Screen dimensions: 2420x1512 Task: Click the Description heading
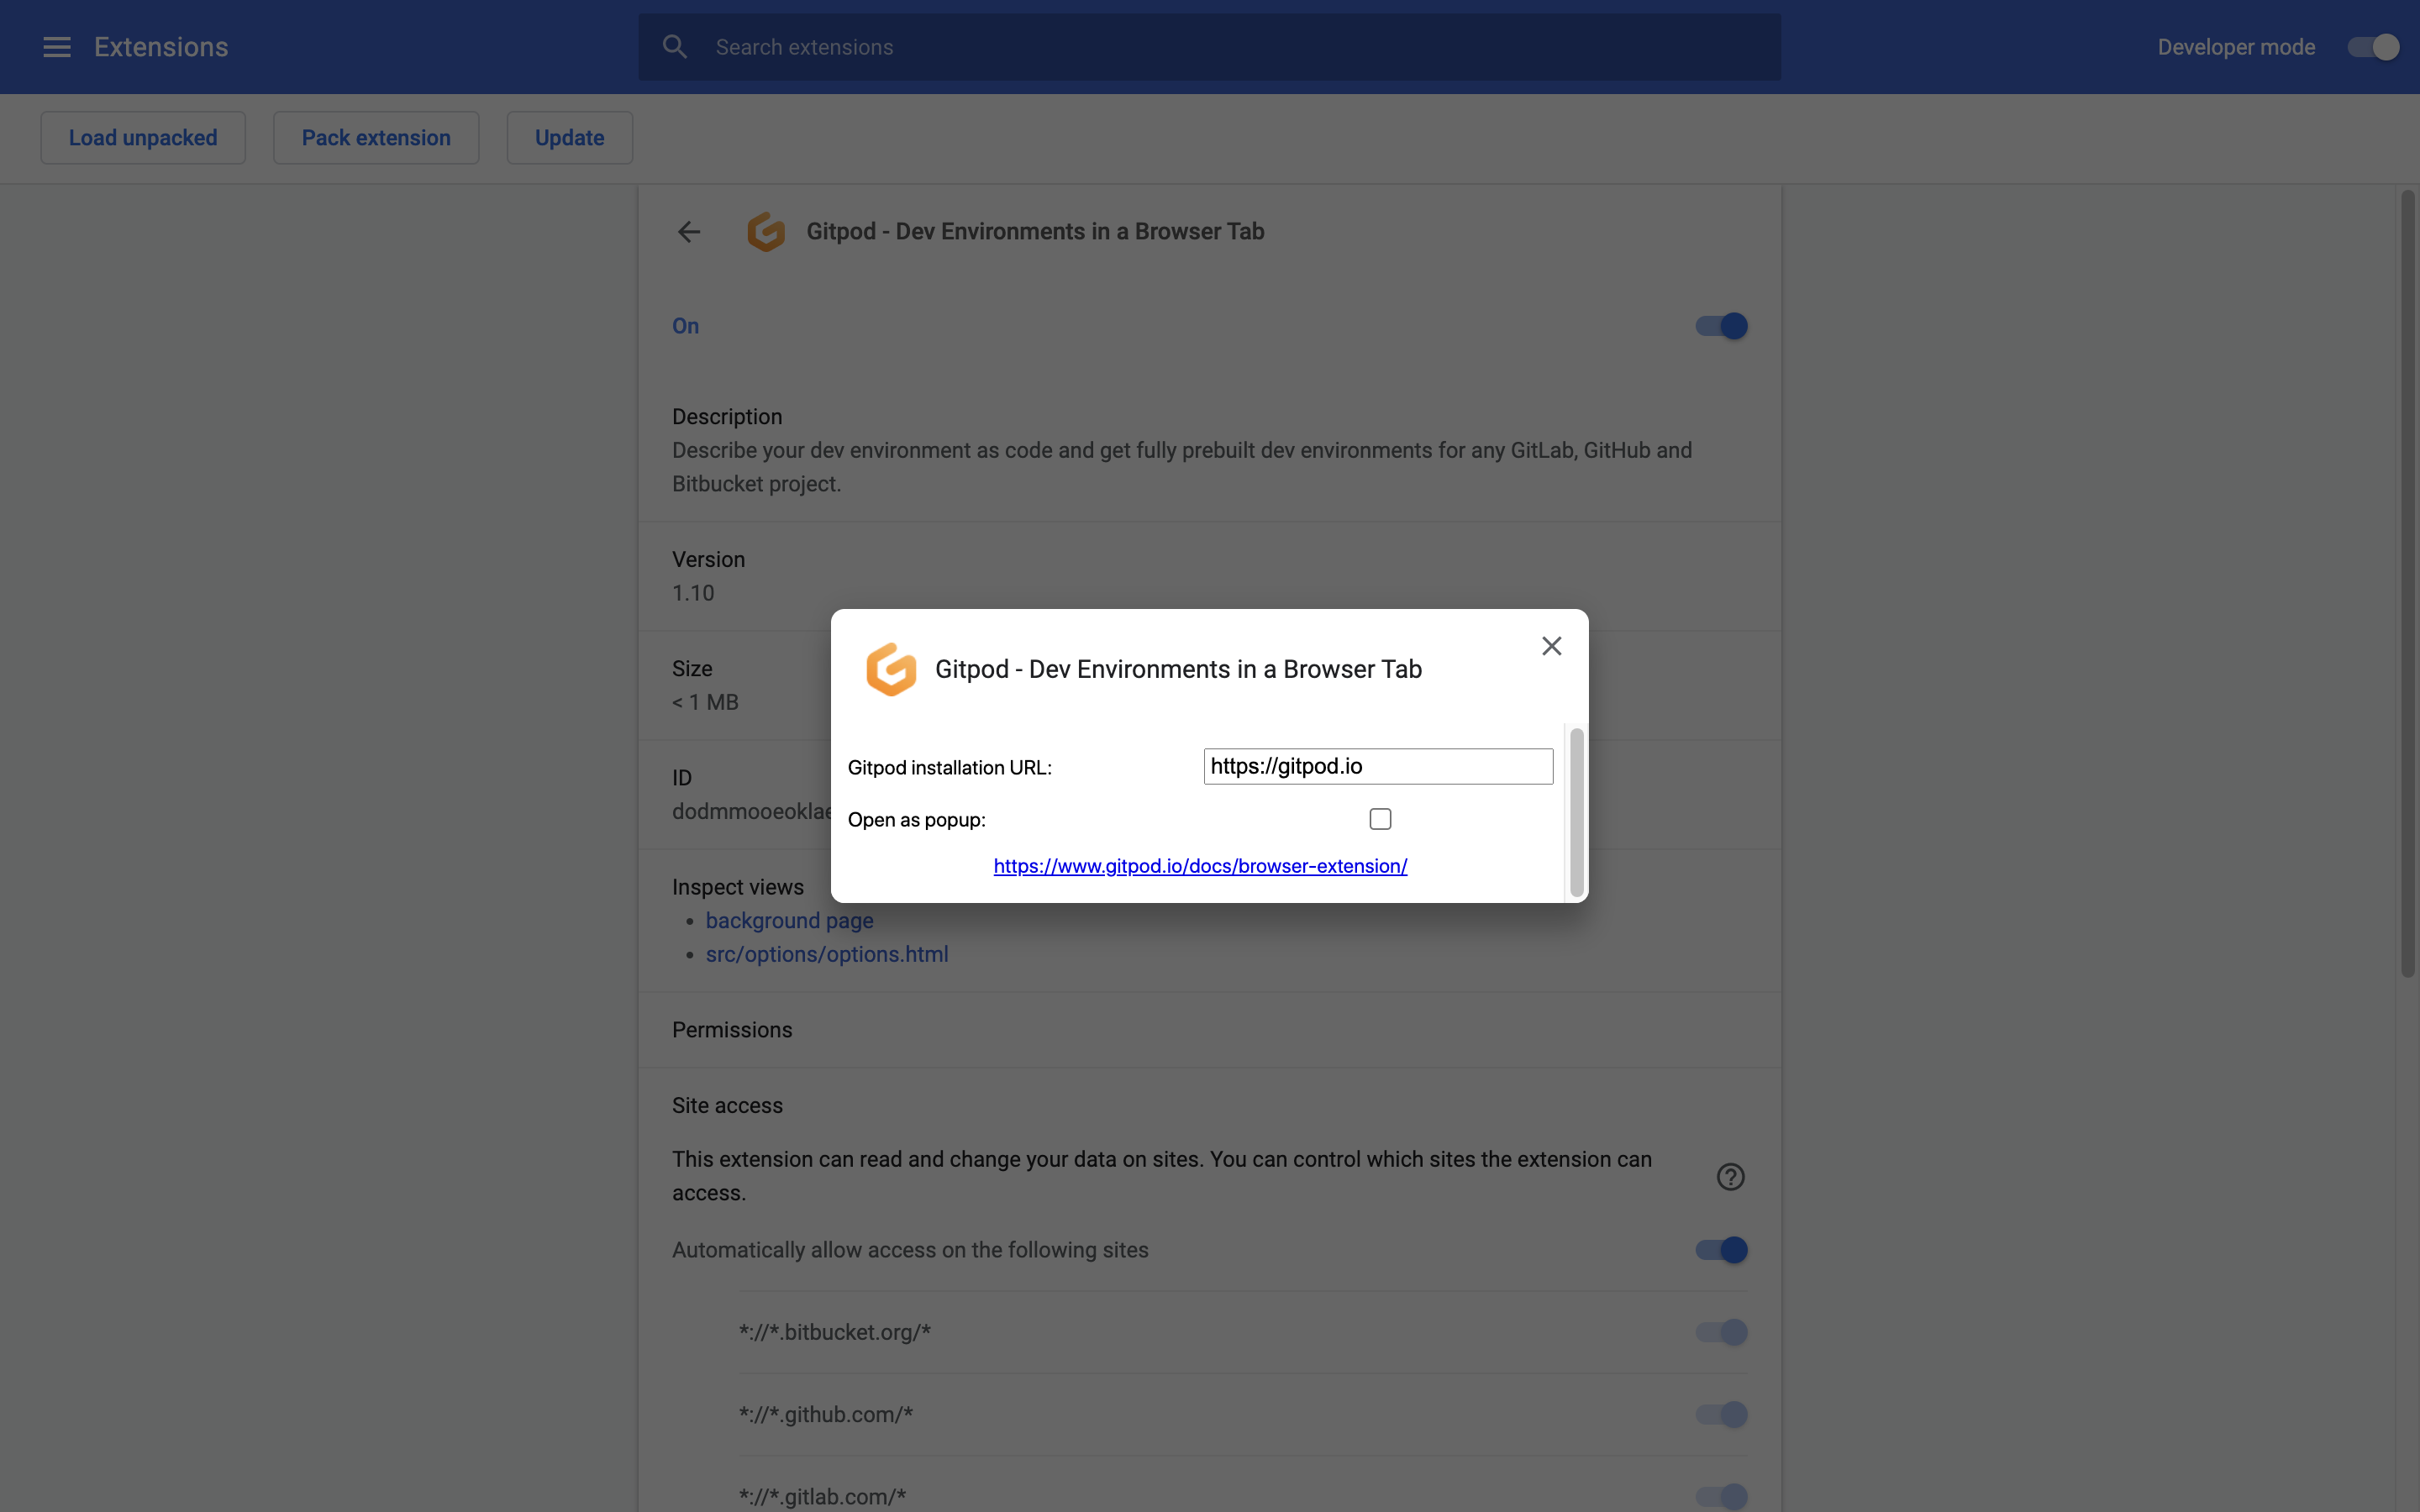tap(727, 417)
